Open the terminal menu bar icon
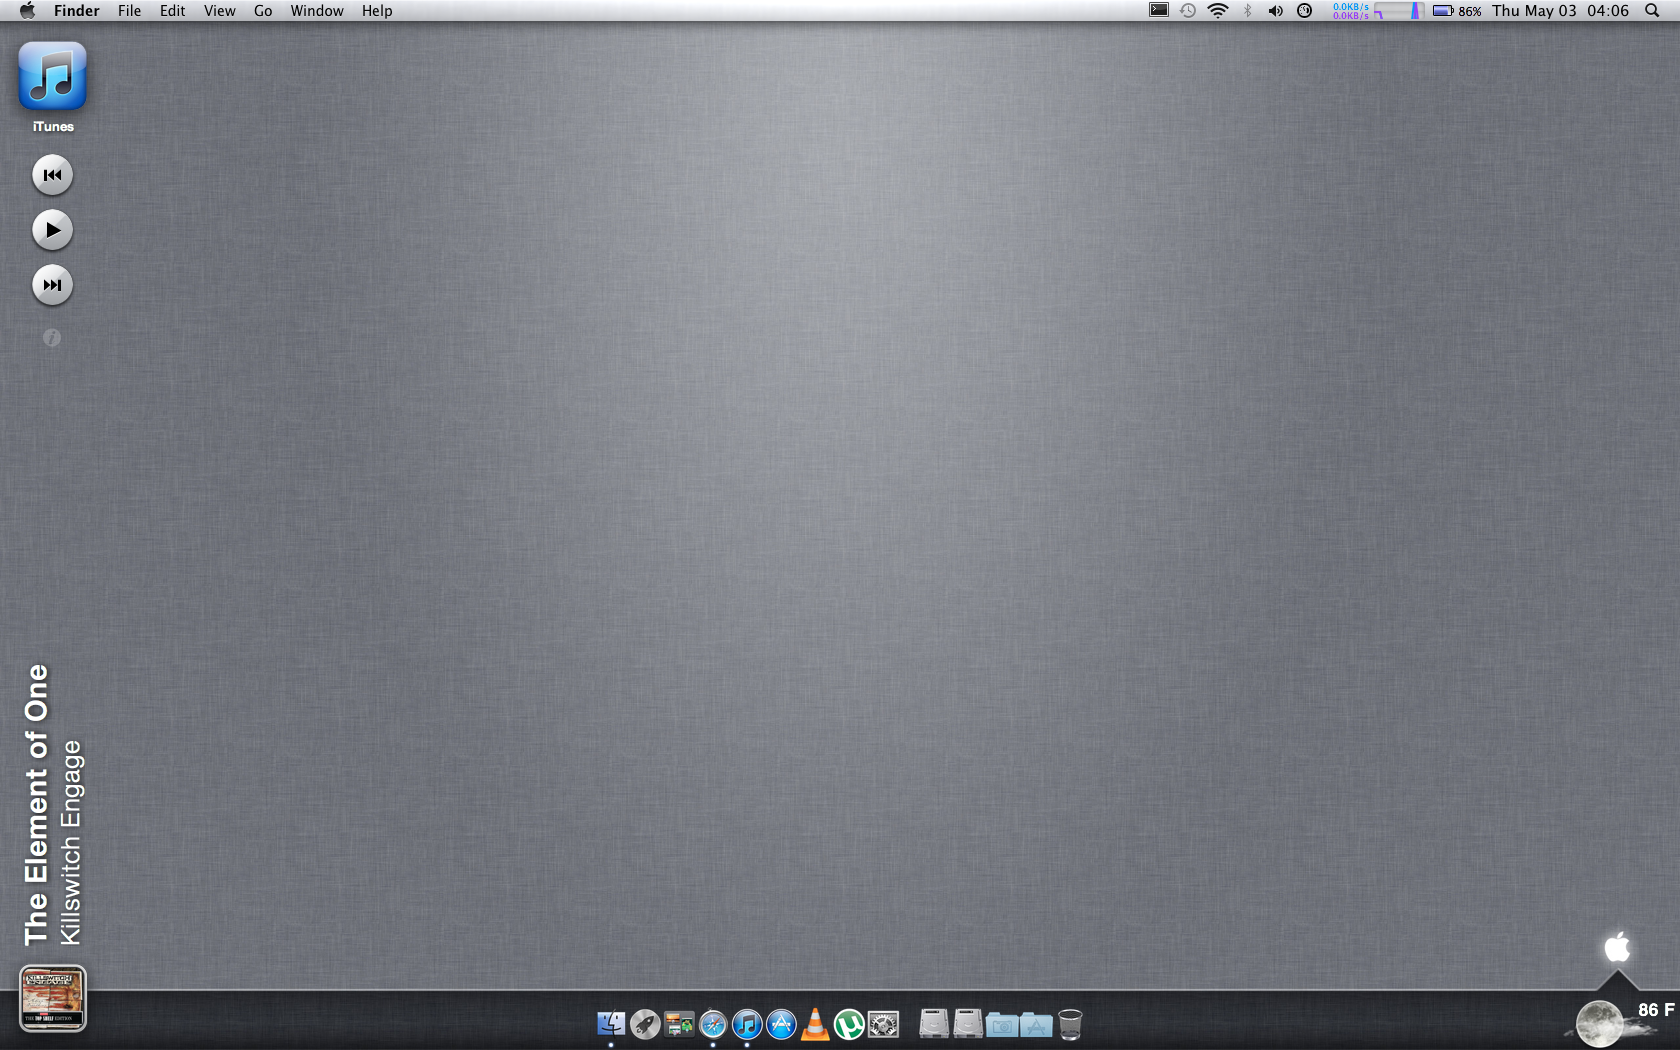The image size is (1680, 1050). [x=1159, y=10]
